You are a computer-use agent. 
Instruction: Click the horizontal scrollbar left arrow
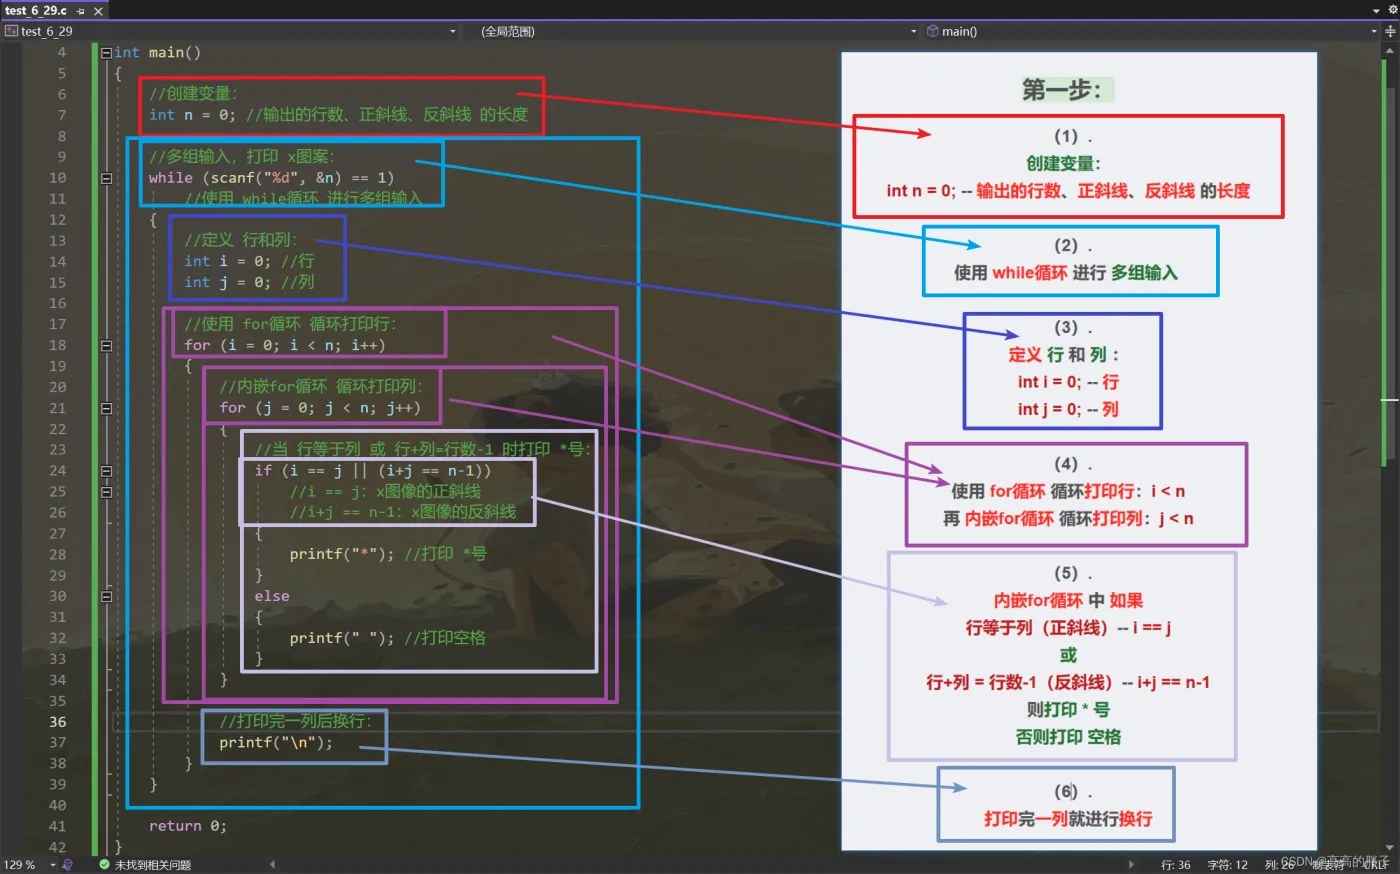(x=272, y=865)
